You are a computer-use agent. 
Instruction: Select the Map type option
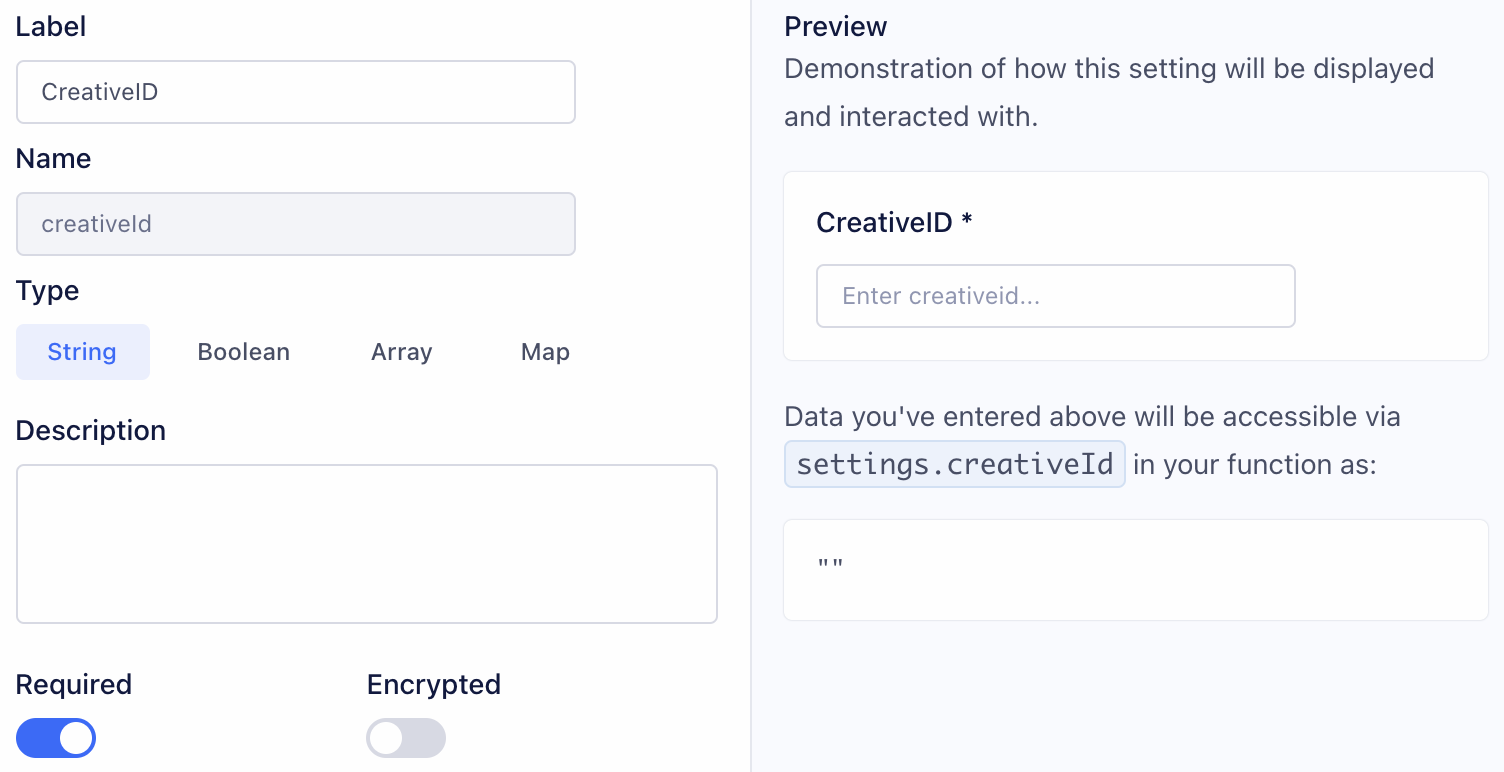coord(545,352)
